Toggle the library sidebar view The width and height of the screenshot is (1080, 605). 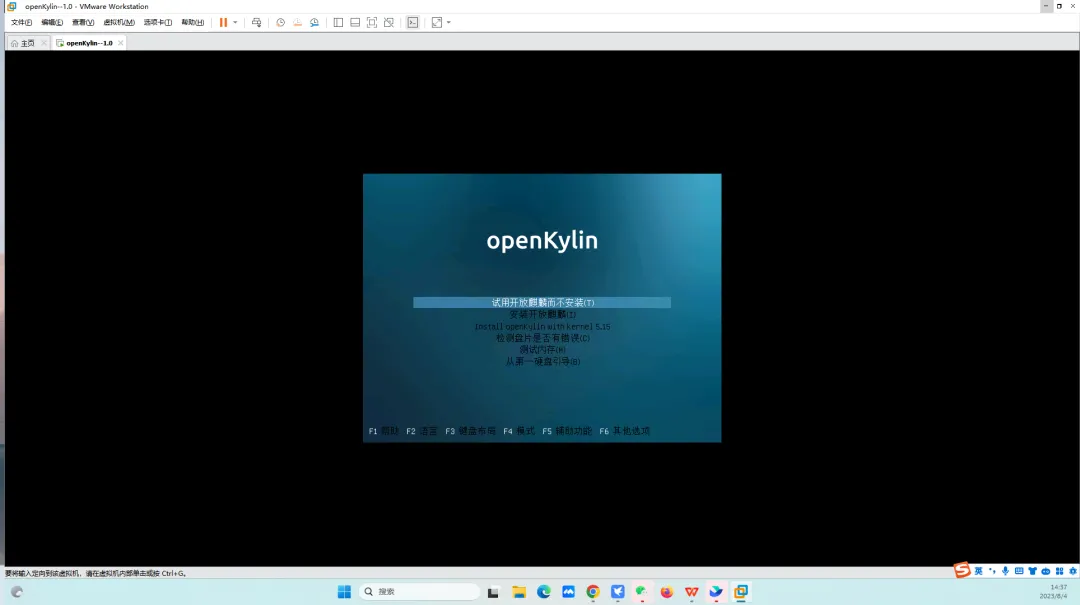click(x=338, y=23)
